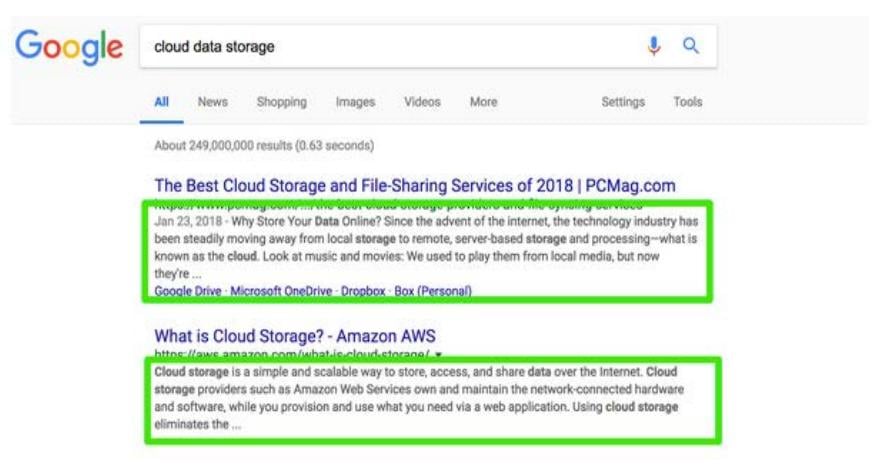The image size is (881, 474).
Task: Click the Jan 23, 2018 date text
Action: pyautogui.click(x=188, y=221)
